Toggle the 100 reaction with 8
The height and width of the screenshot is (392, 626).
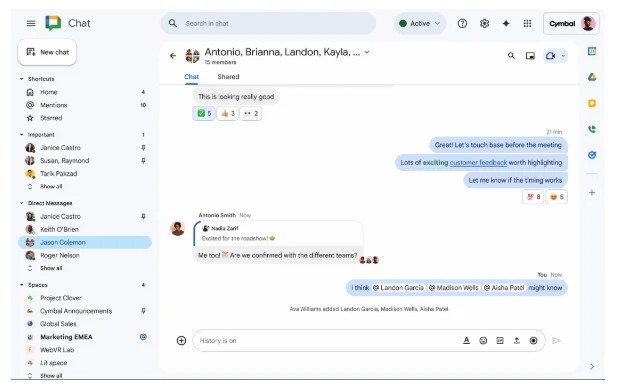533,197
